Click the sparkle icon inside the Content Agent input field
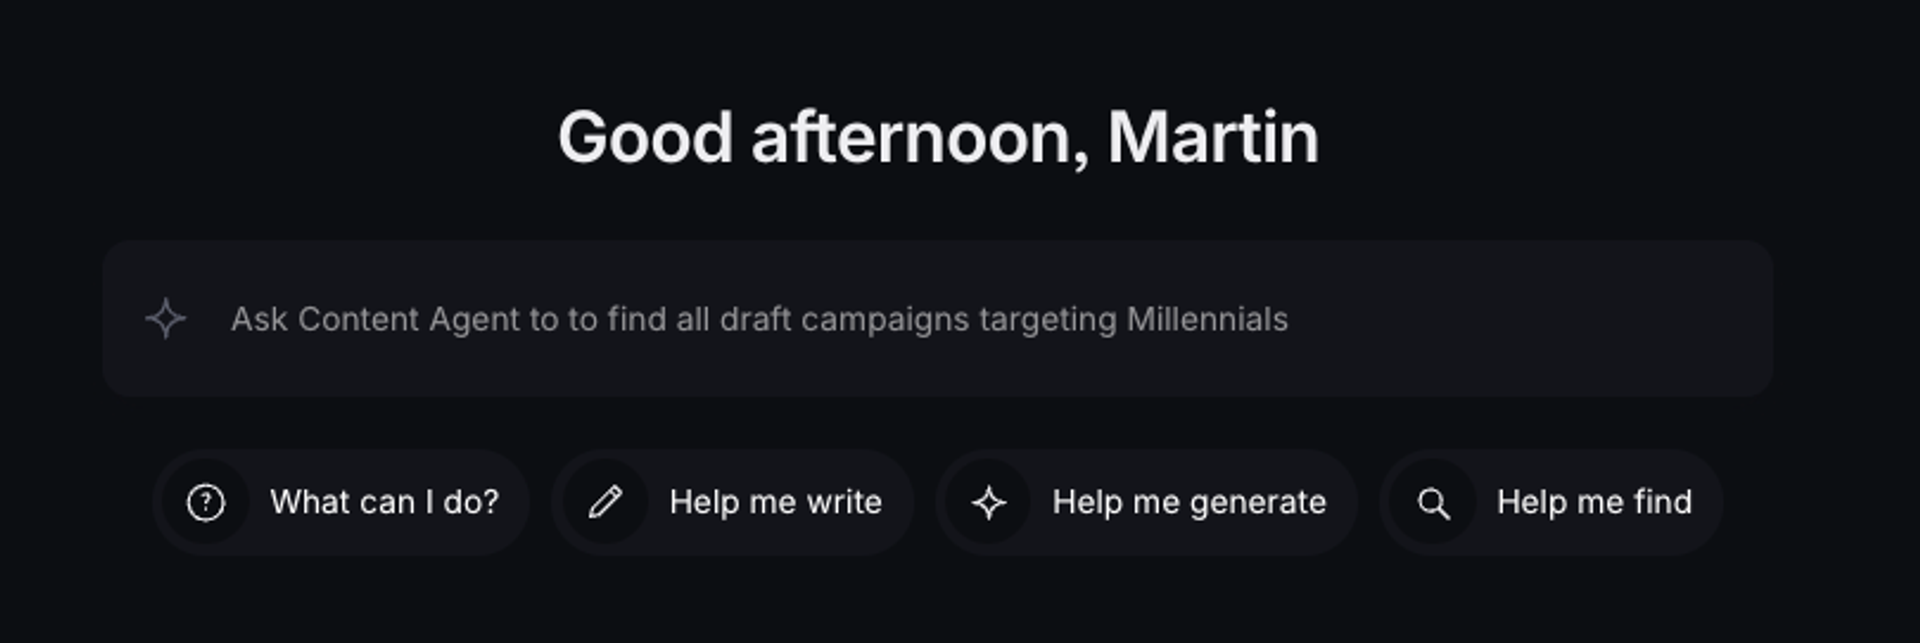The image size is (1920, 643). [164, 319]
